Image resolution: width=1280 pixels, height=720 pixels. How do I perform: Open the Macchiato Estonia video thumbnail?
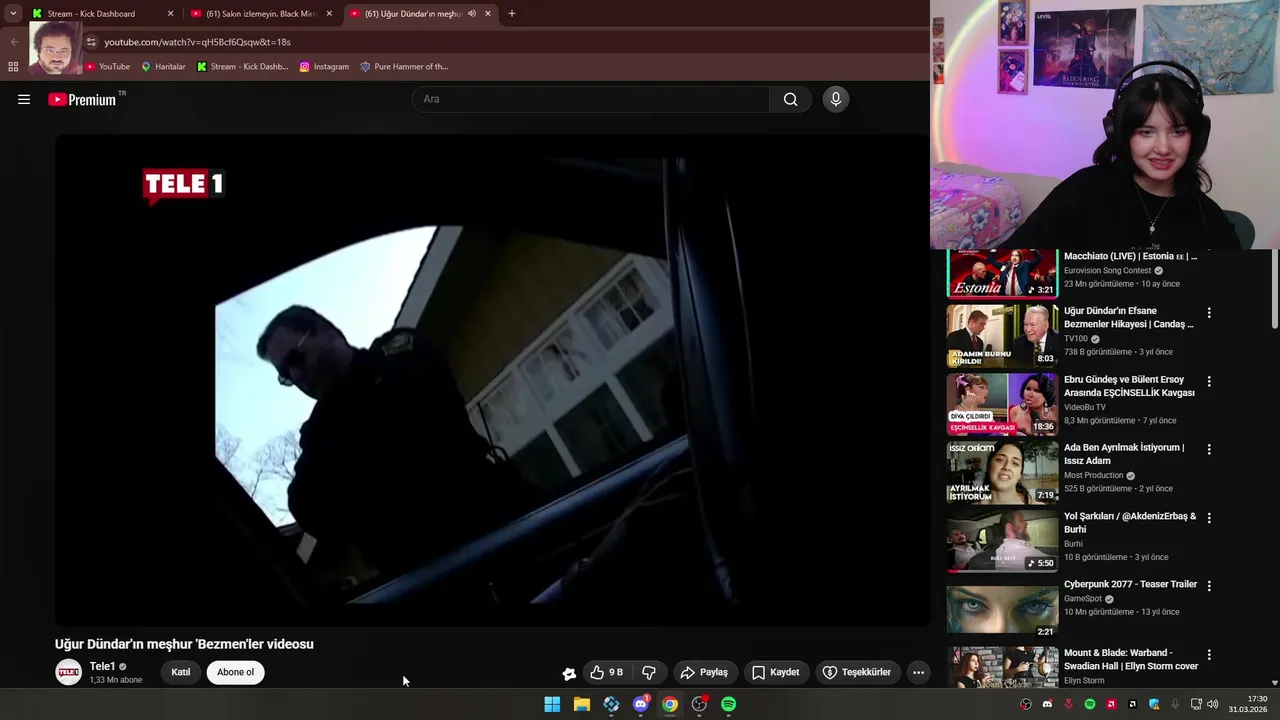(x=1002, y=273)
